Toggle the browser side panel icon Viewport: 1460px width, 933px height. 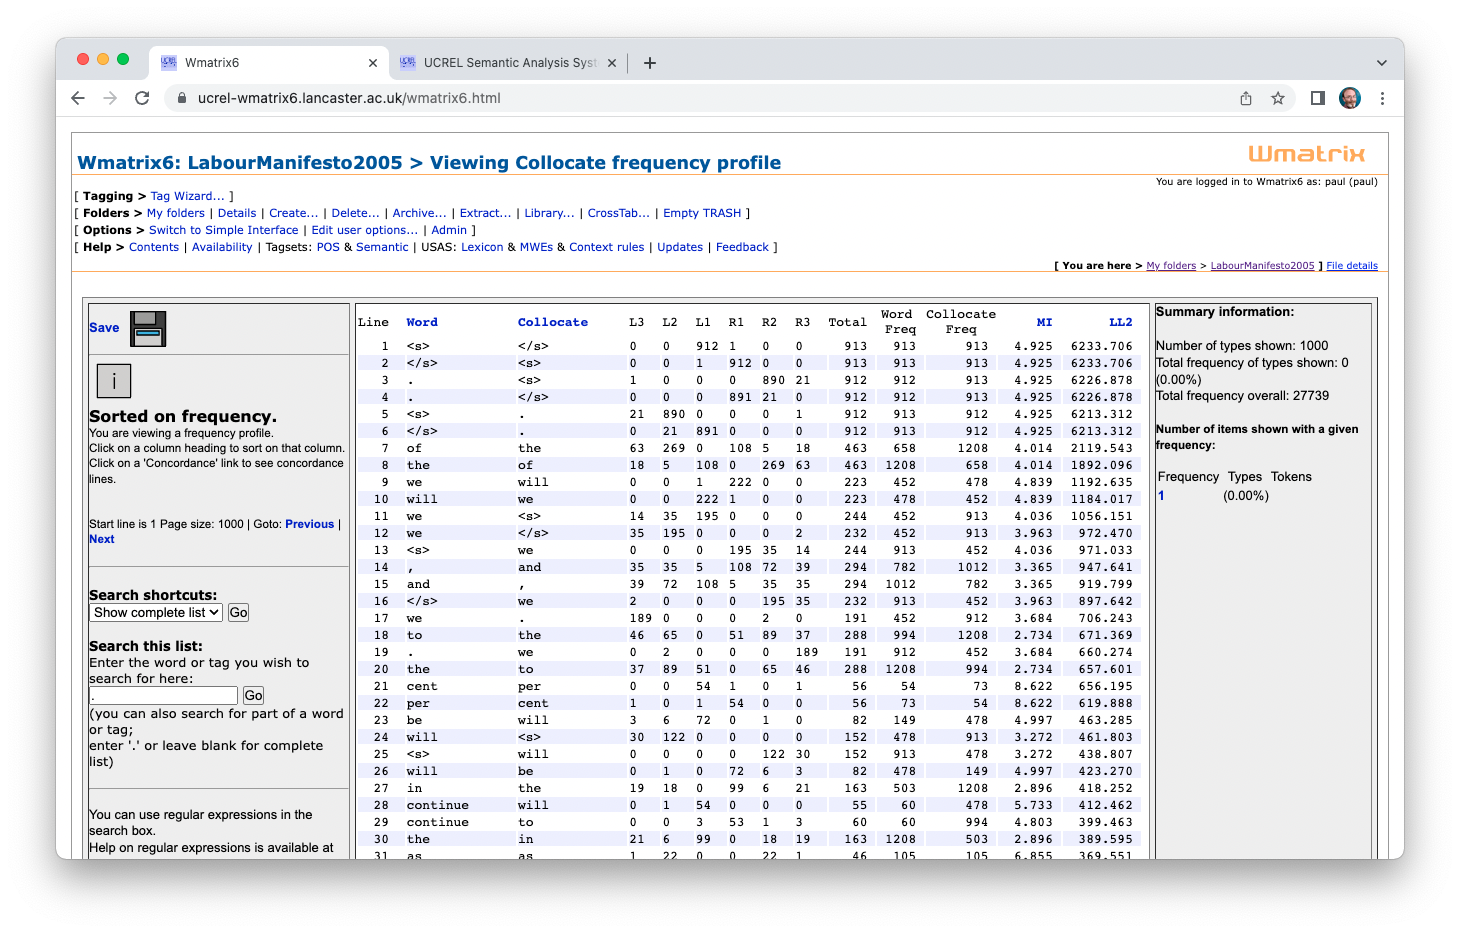[1318, 98]
